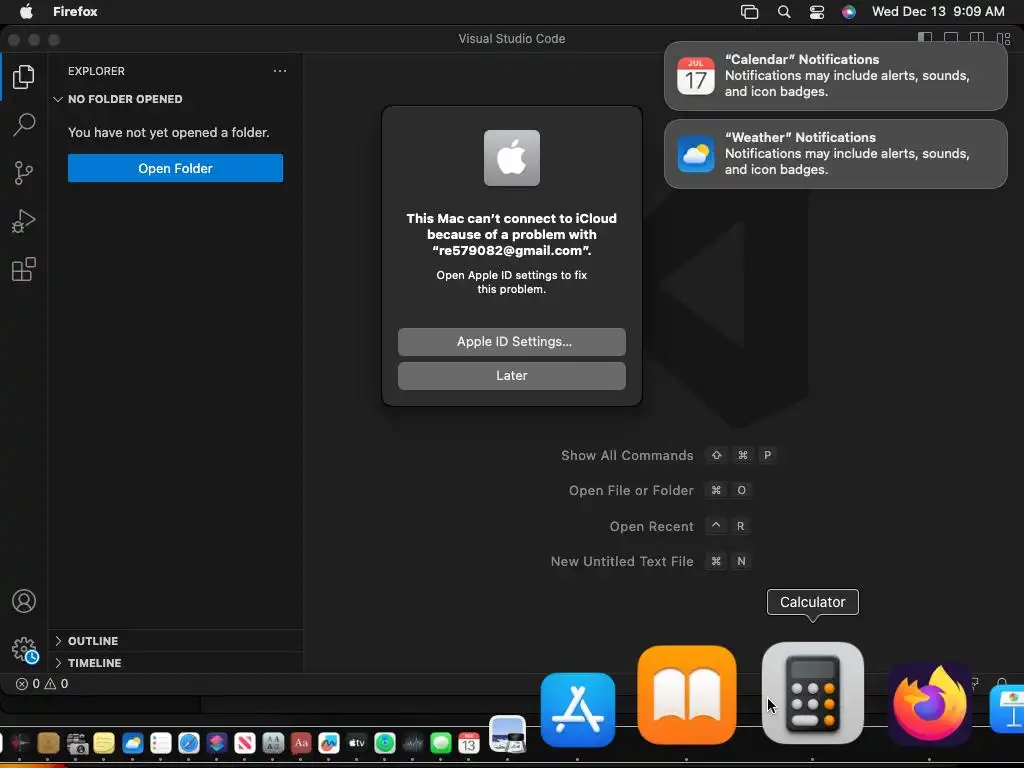The image size is (1024, 768).
Task: Open Font Book from the Dock
Action: coord(273,743)
